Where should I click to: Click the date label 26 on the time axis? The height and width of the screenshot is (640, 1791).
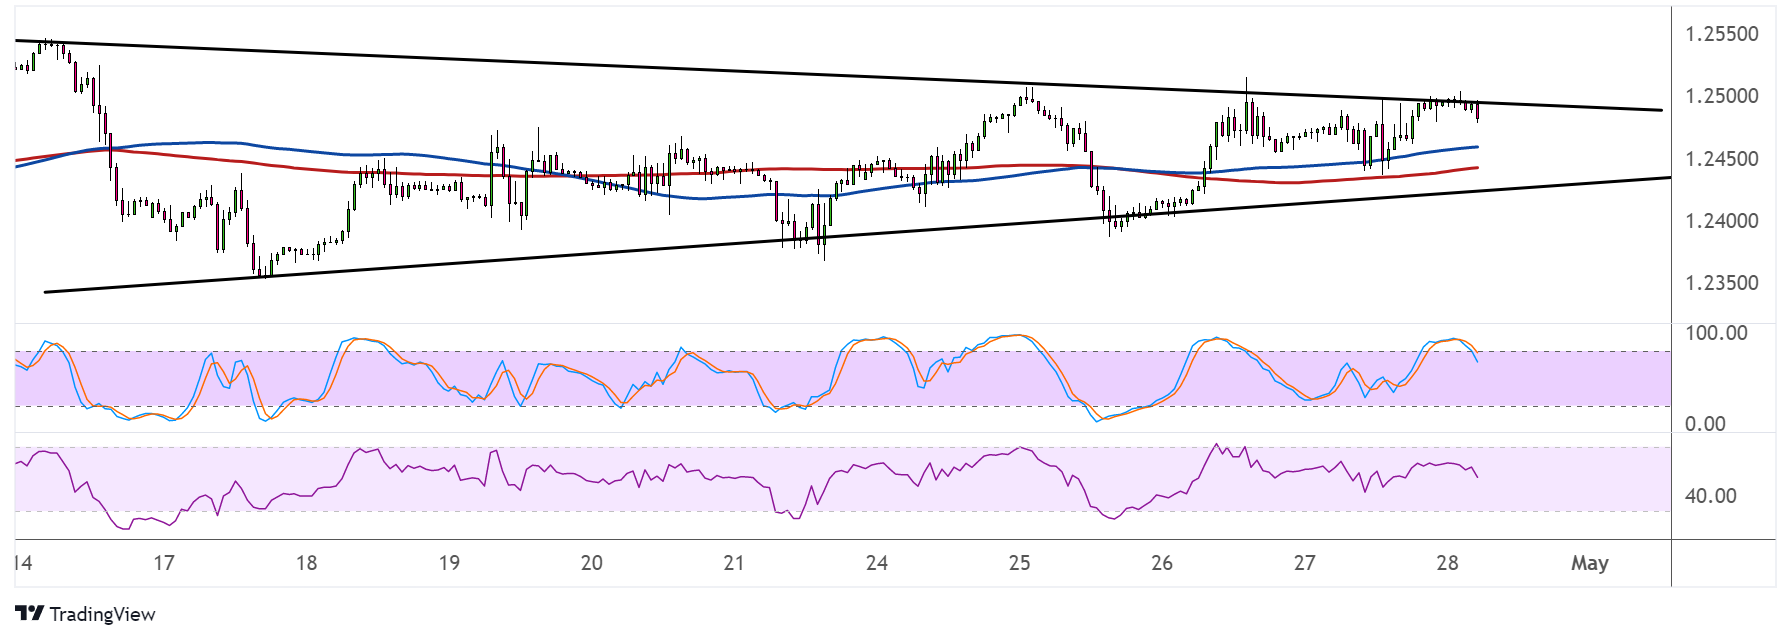[x=1162, y=563]
